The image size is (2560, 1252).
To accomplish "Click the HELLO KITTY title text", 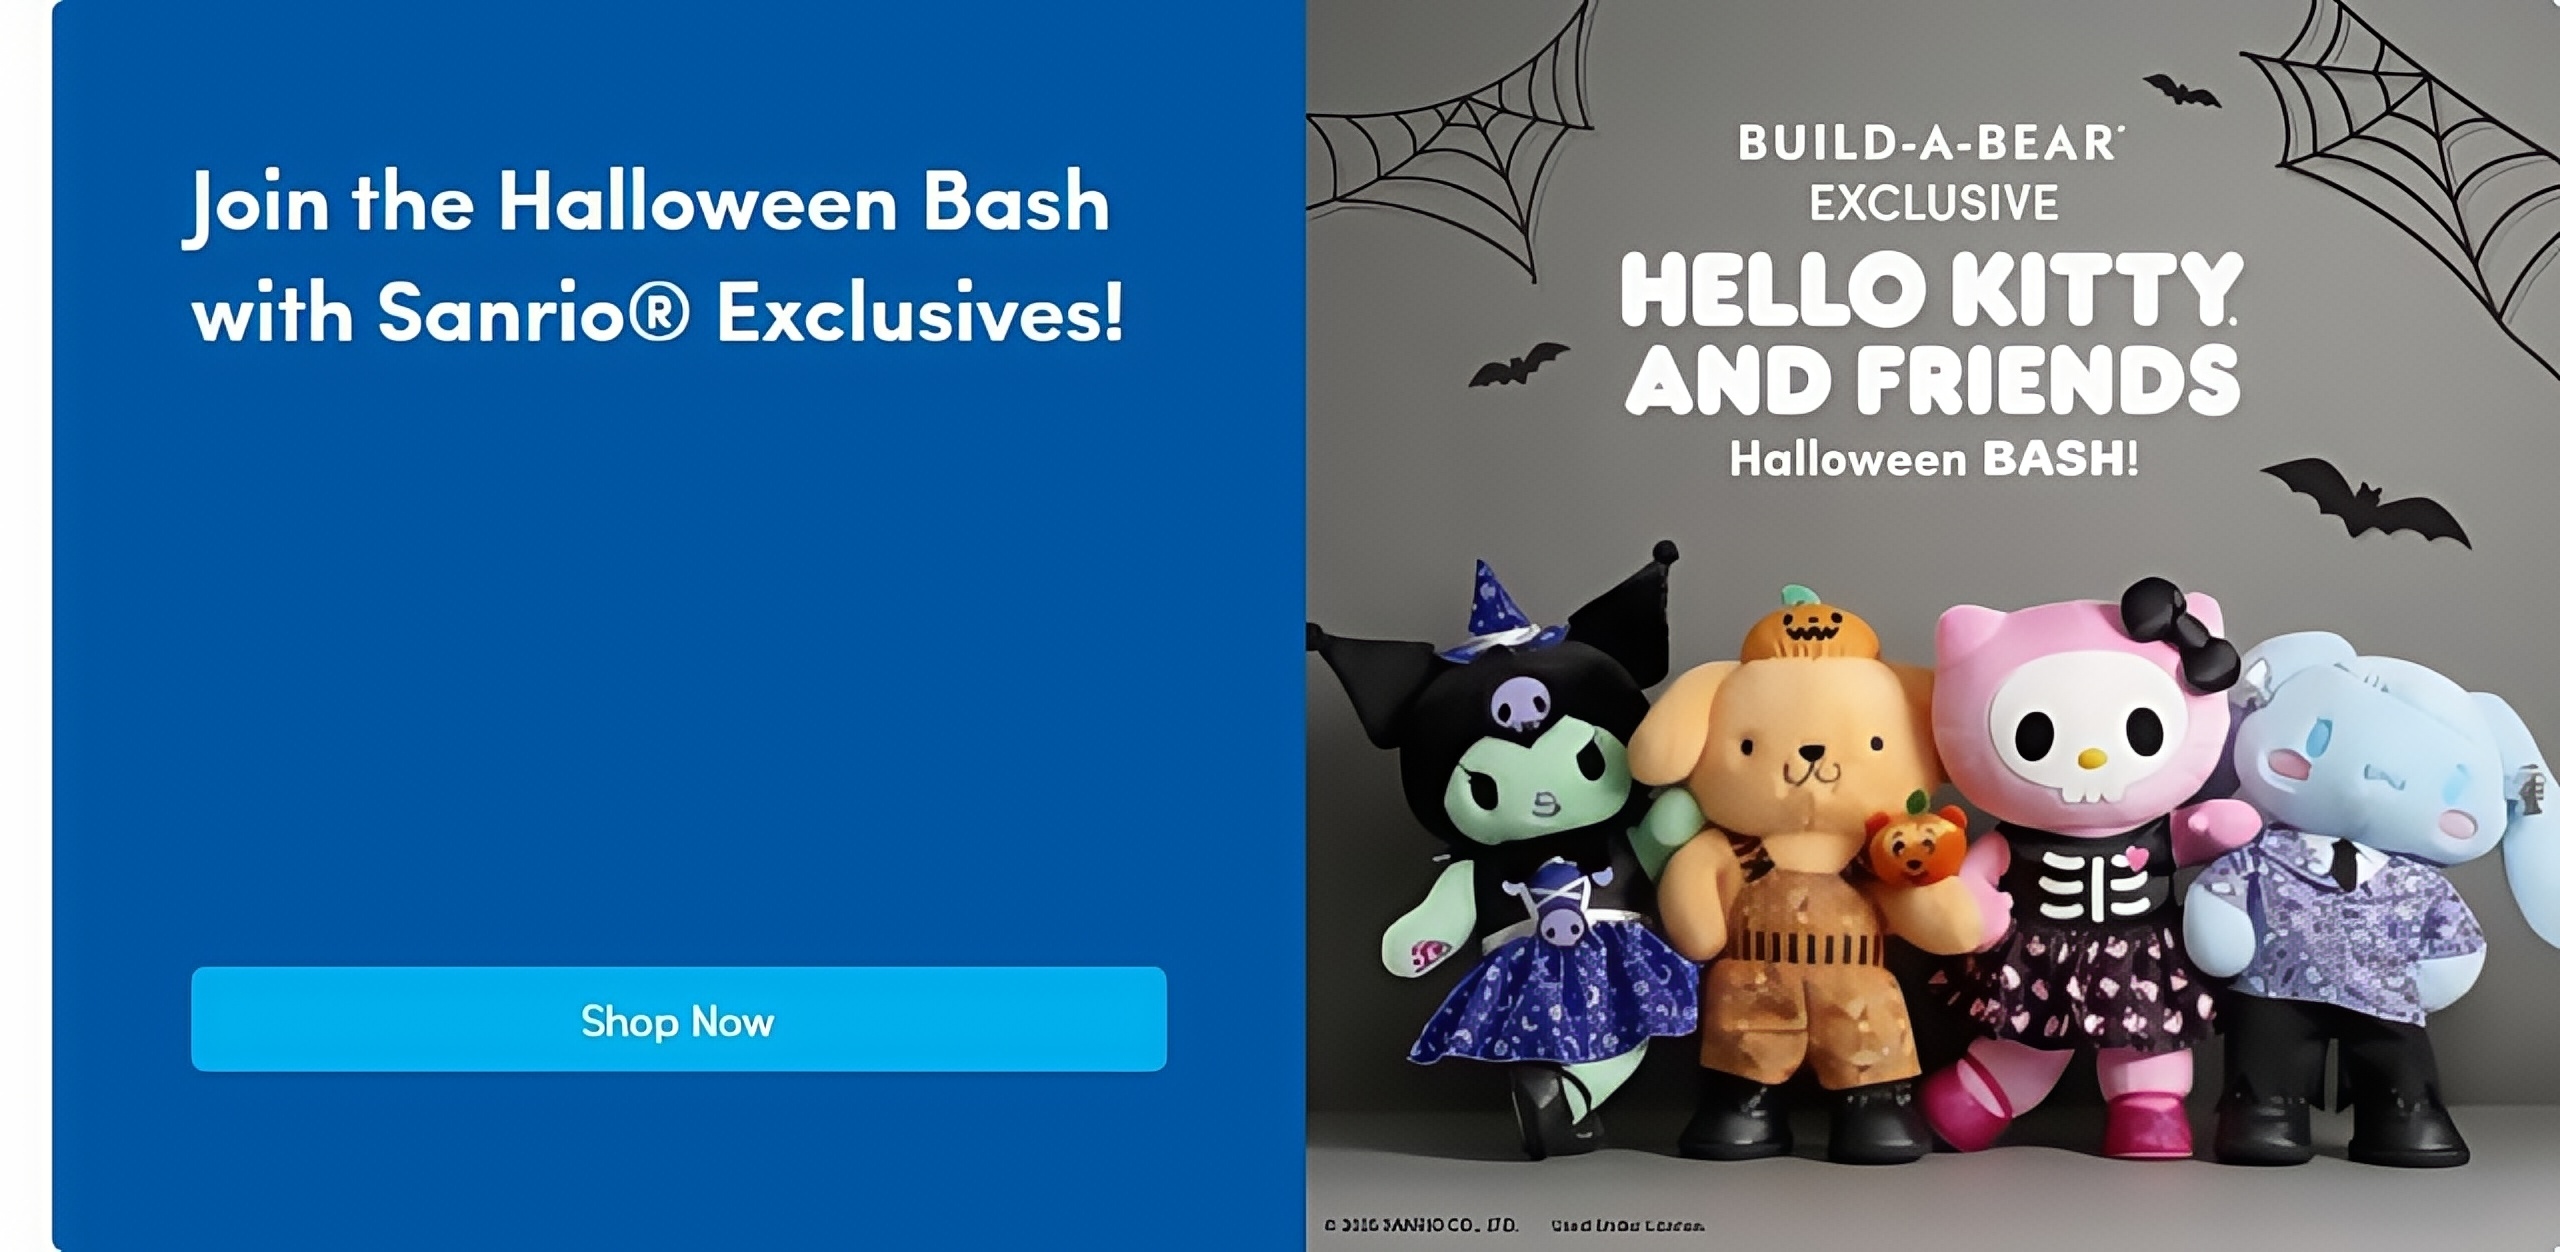I will pyautogui.click(x=1932, y=290).
